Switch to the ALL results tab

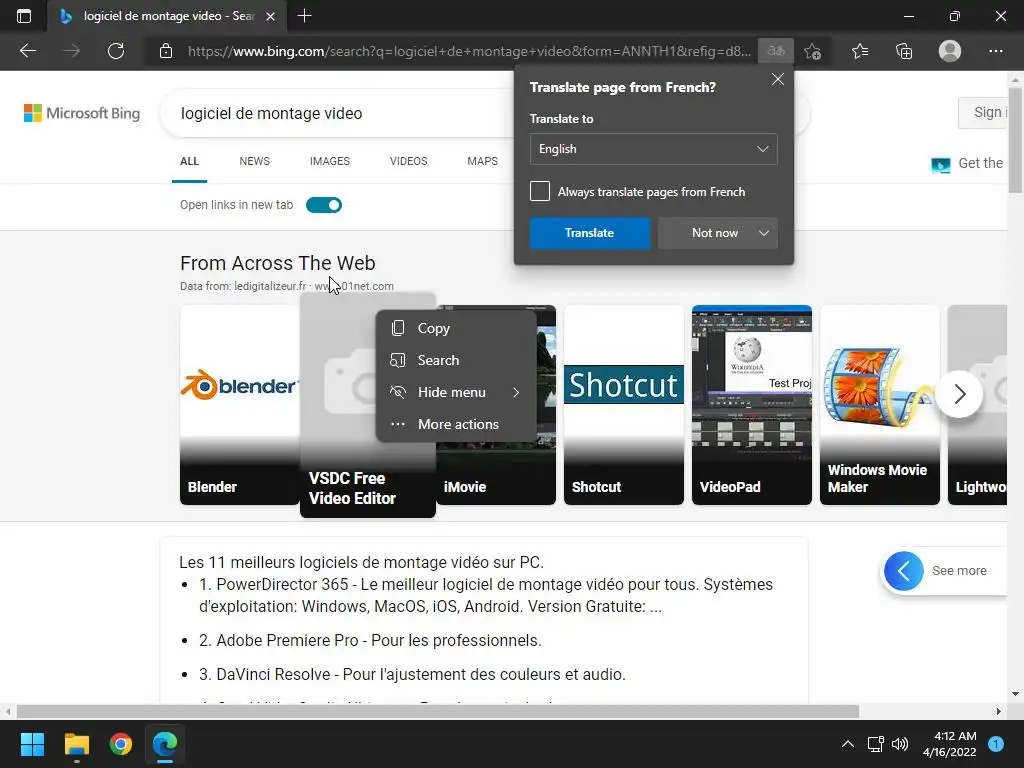coord(189,161)
